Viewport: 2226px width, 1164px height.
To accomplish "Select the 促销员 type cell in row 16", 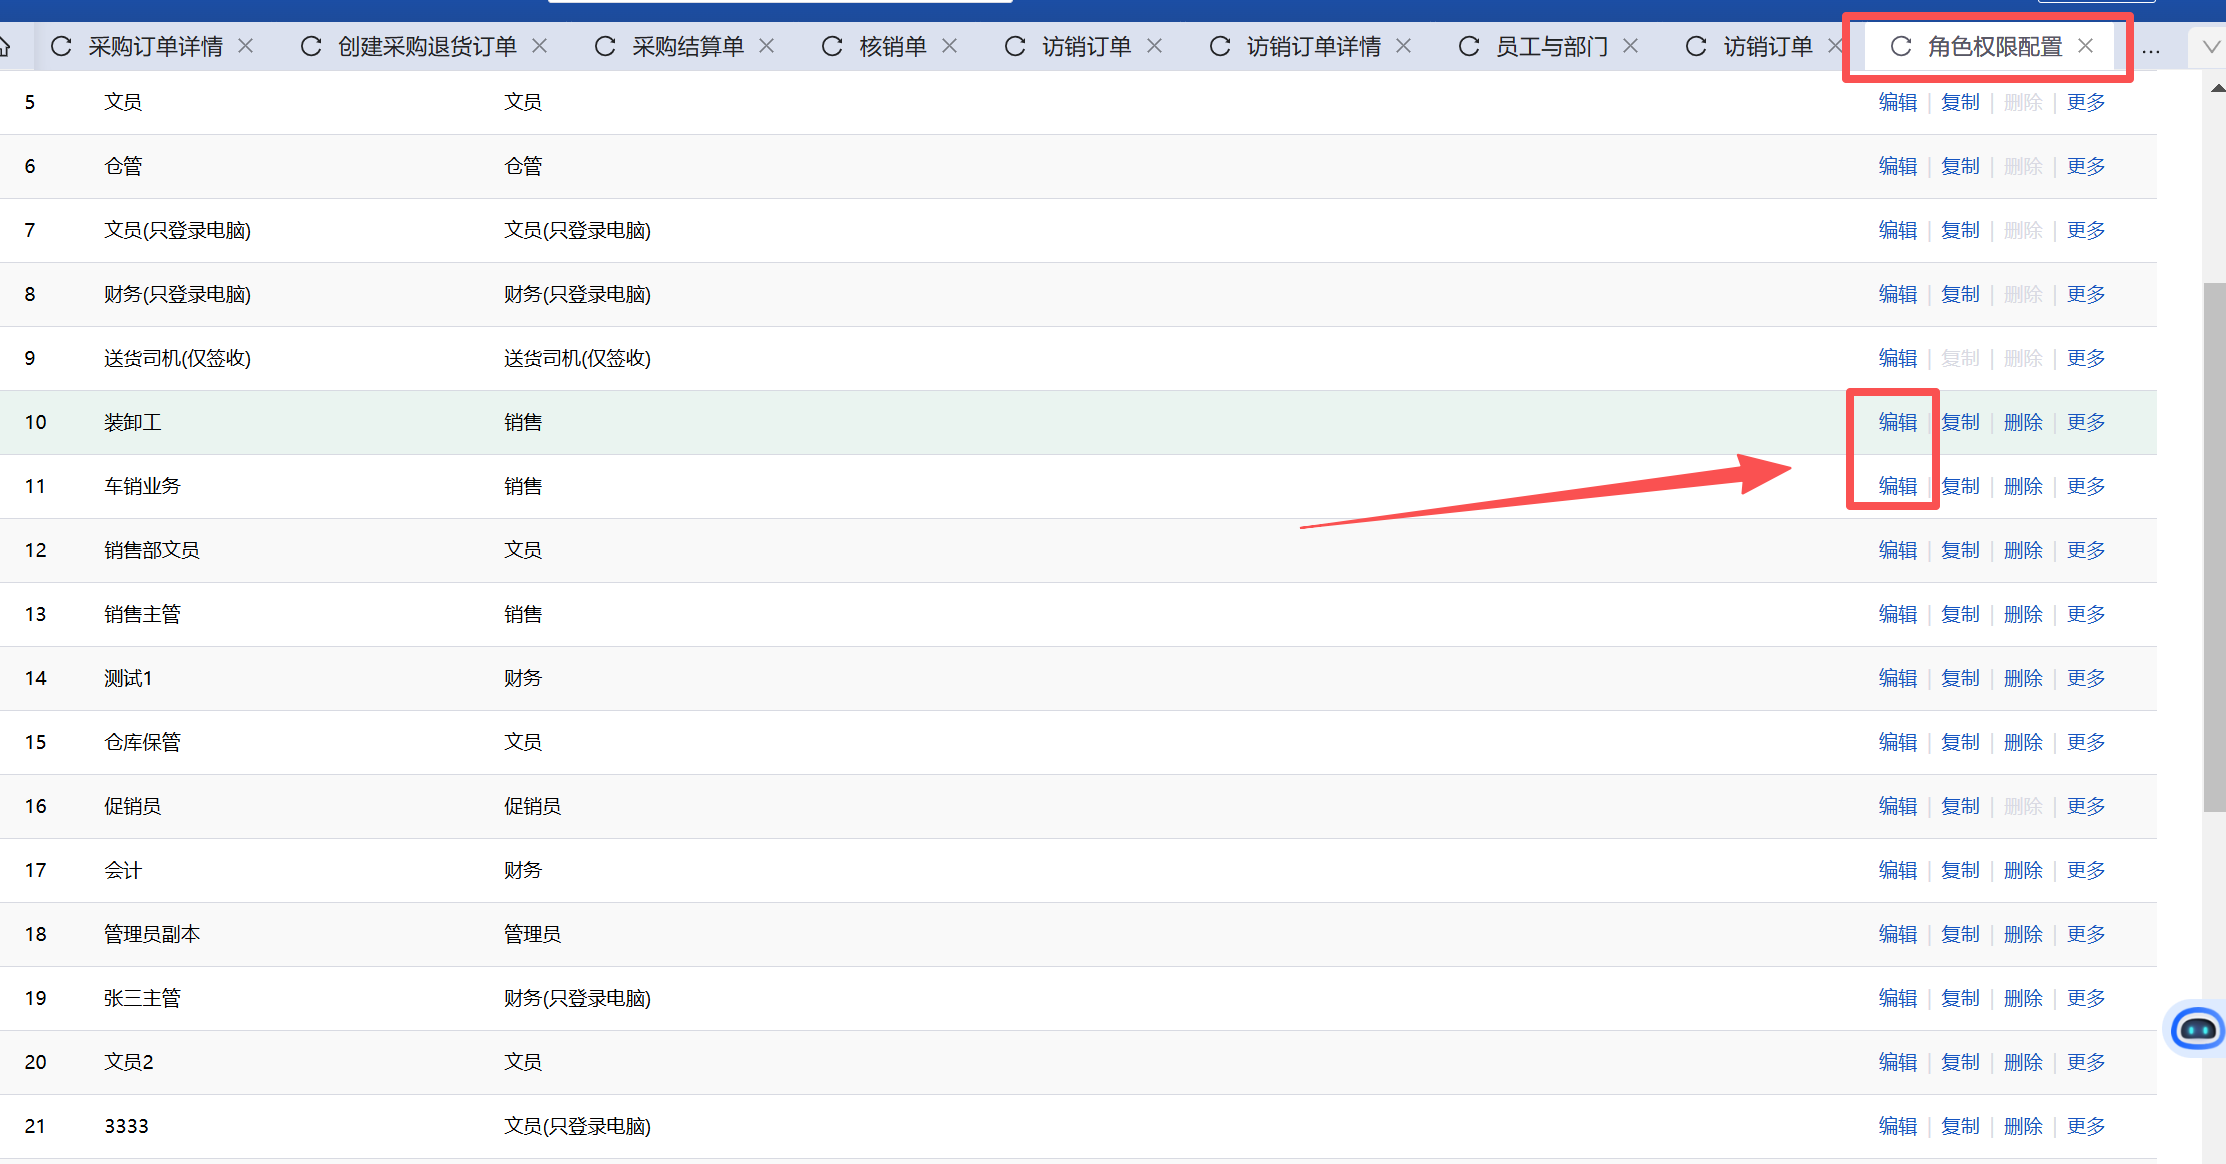I will (532, 806).
